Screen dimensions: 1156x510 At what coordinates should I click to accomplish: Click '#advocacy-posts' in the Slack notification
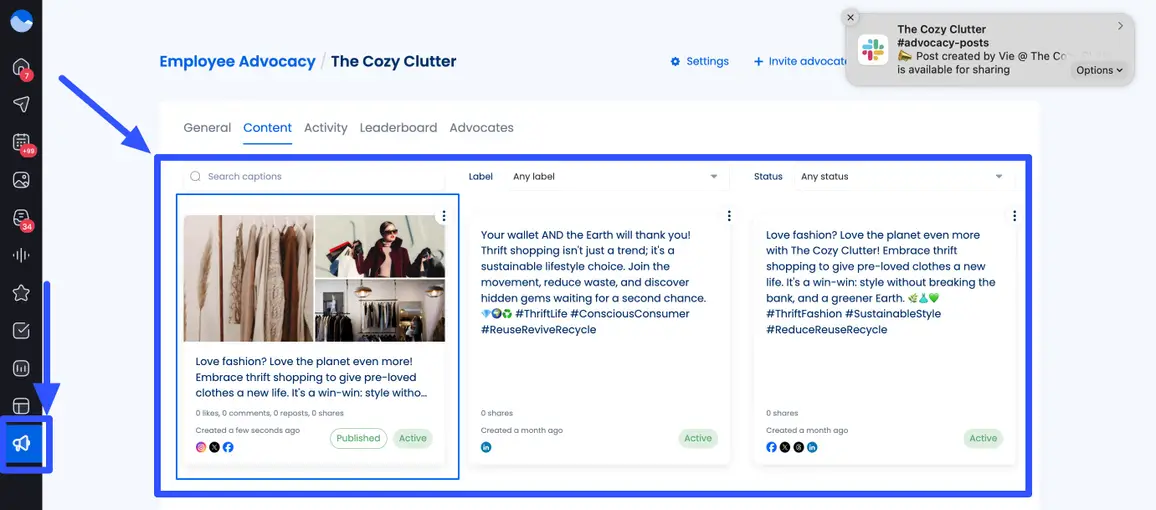tap(943, 43)
